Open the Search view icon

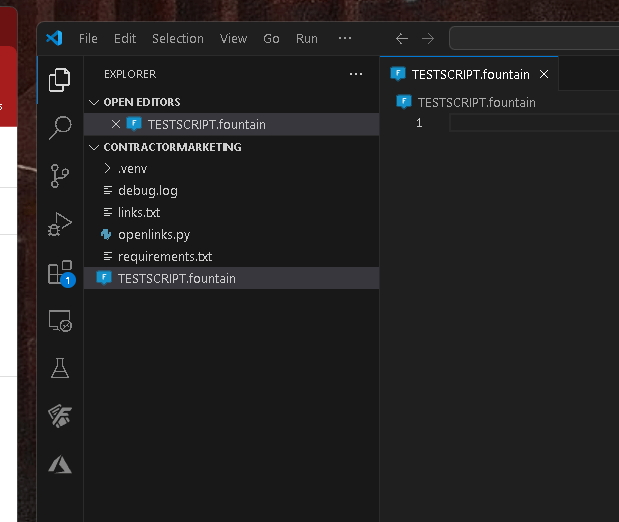(60, 128)
